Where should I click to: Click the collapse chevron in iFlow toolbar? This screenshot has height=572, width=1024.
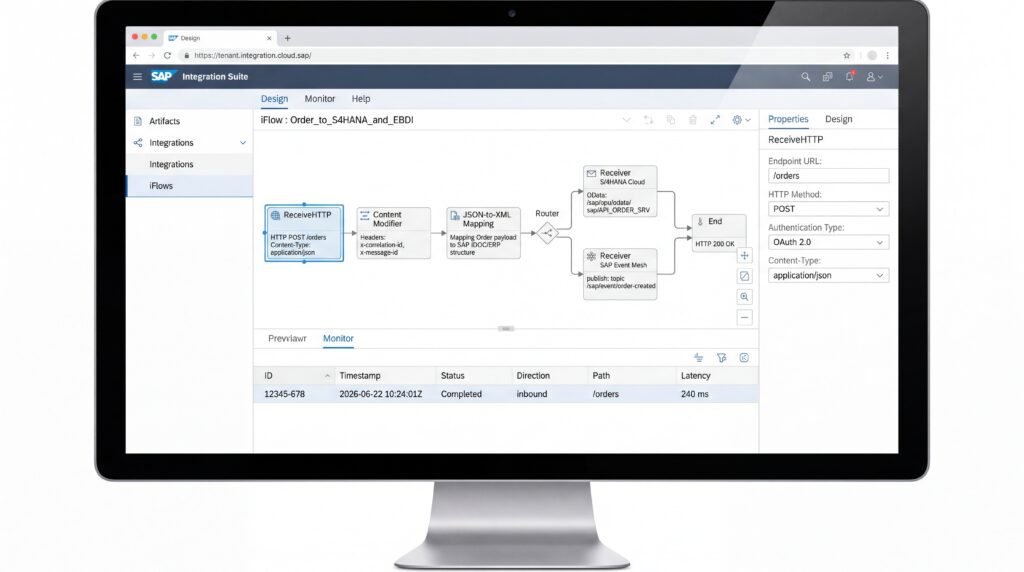point(626,120)
